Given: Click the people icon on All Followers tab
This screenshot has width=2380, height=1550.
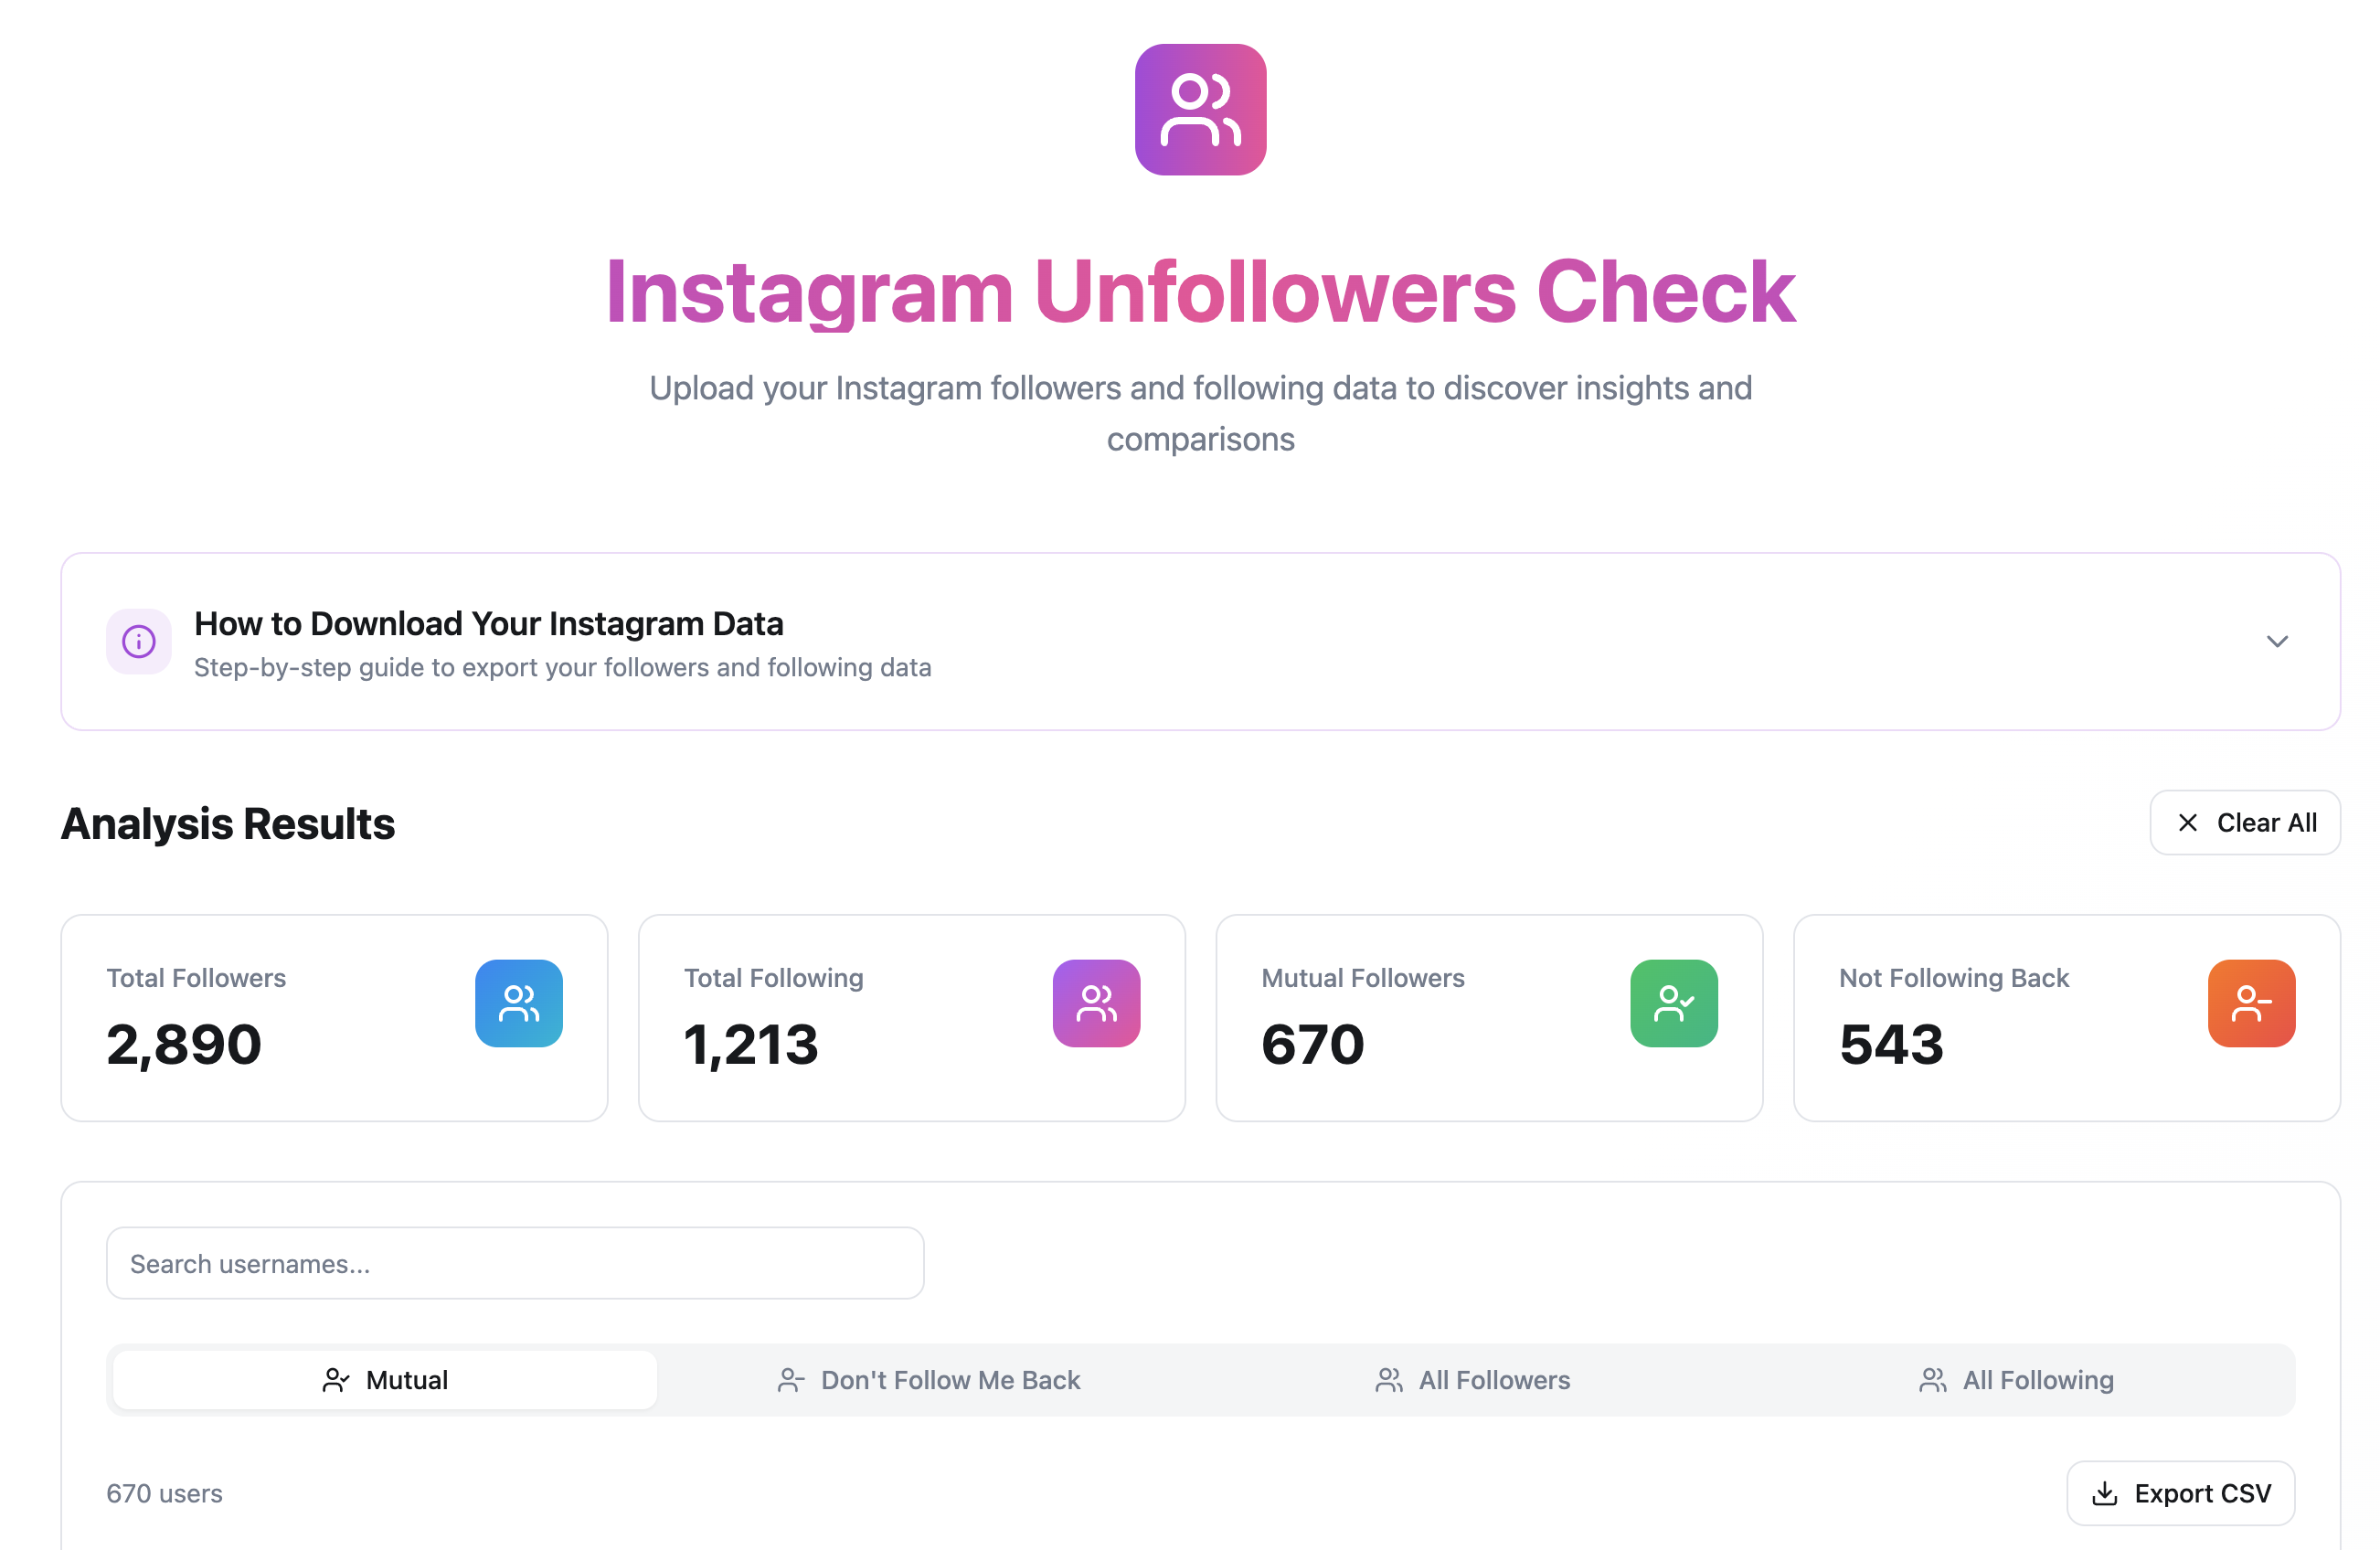Looking at the screenshot, I should click(1389, 1379).
